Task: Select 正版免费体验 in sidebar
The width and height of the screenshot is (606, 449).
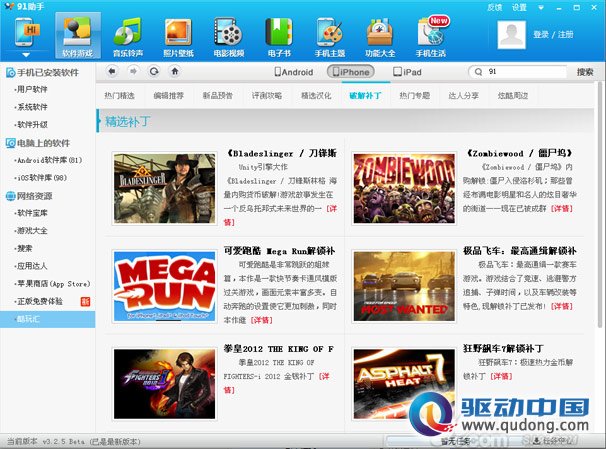Action: 39,301
